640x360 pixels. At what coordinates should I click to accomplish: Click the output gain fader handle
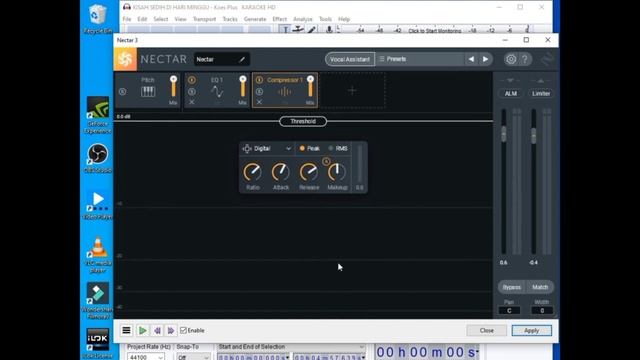point(533,136)
